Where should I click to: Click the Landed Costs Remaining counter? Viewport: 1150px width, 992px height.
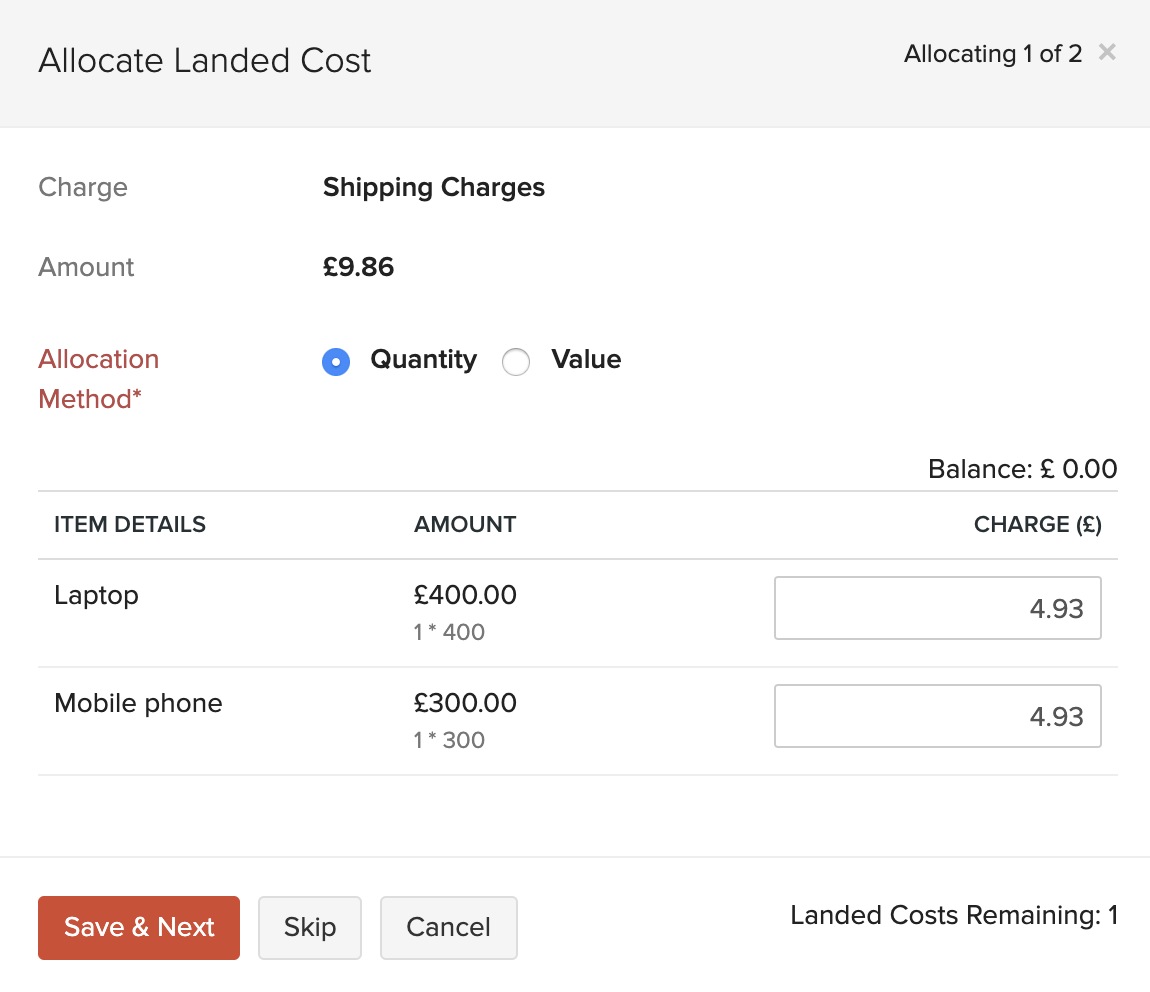click(953, 915)
